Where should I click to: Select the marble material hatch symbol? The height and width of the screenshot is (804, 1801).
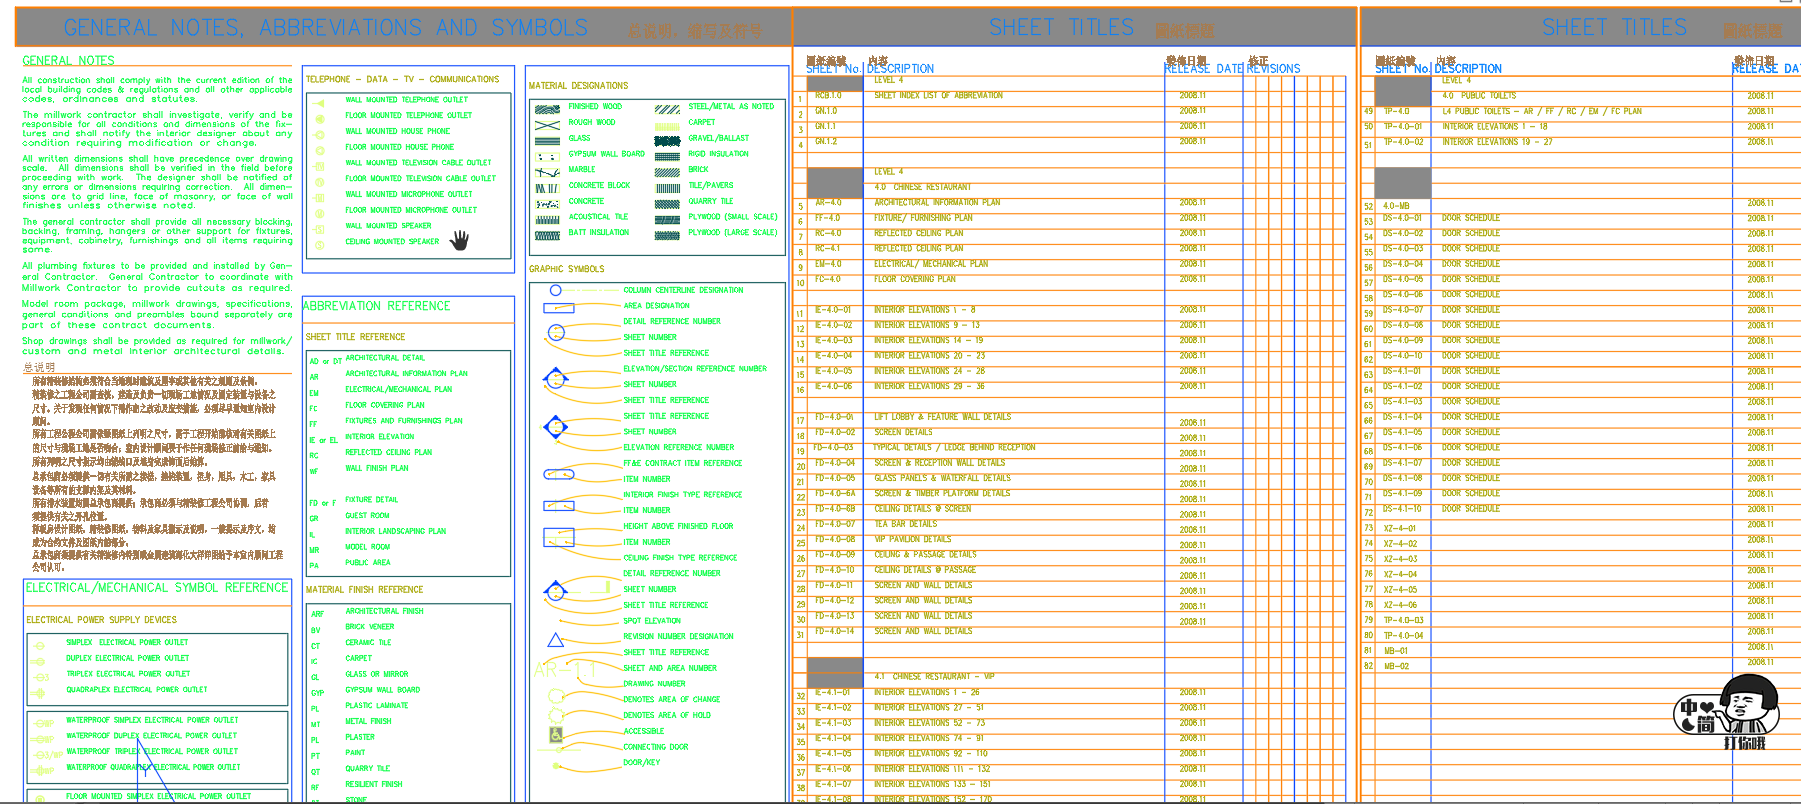pos(547,172)
